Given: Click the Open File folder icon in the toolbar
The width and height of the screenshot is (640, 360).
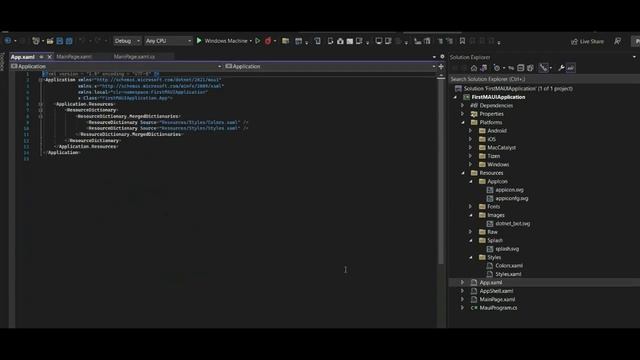Looking at the screenshot, I should click(x=50, y=41).
